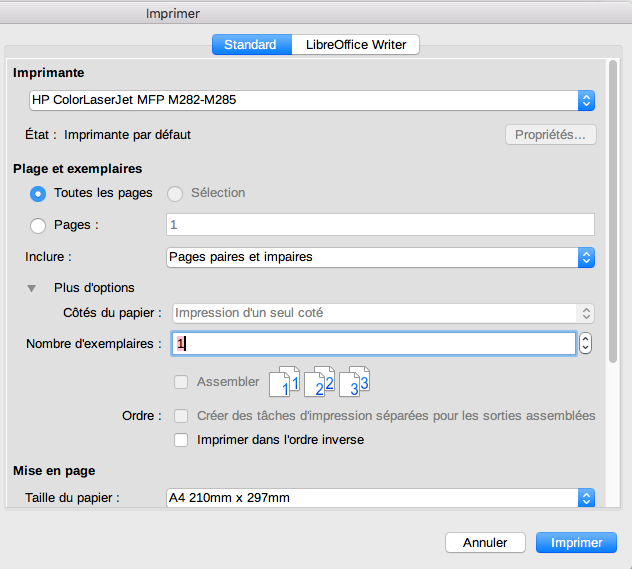This screenshot has width=632, height=569.
Task: Click the Pages range text field
Action: [380, 225]
